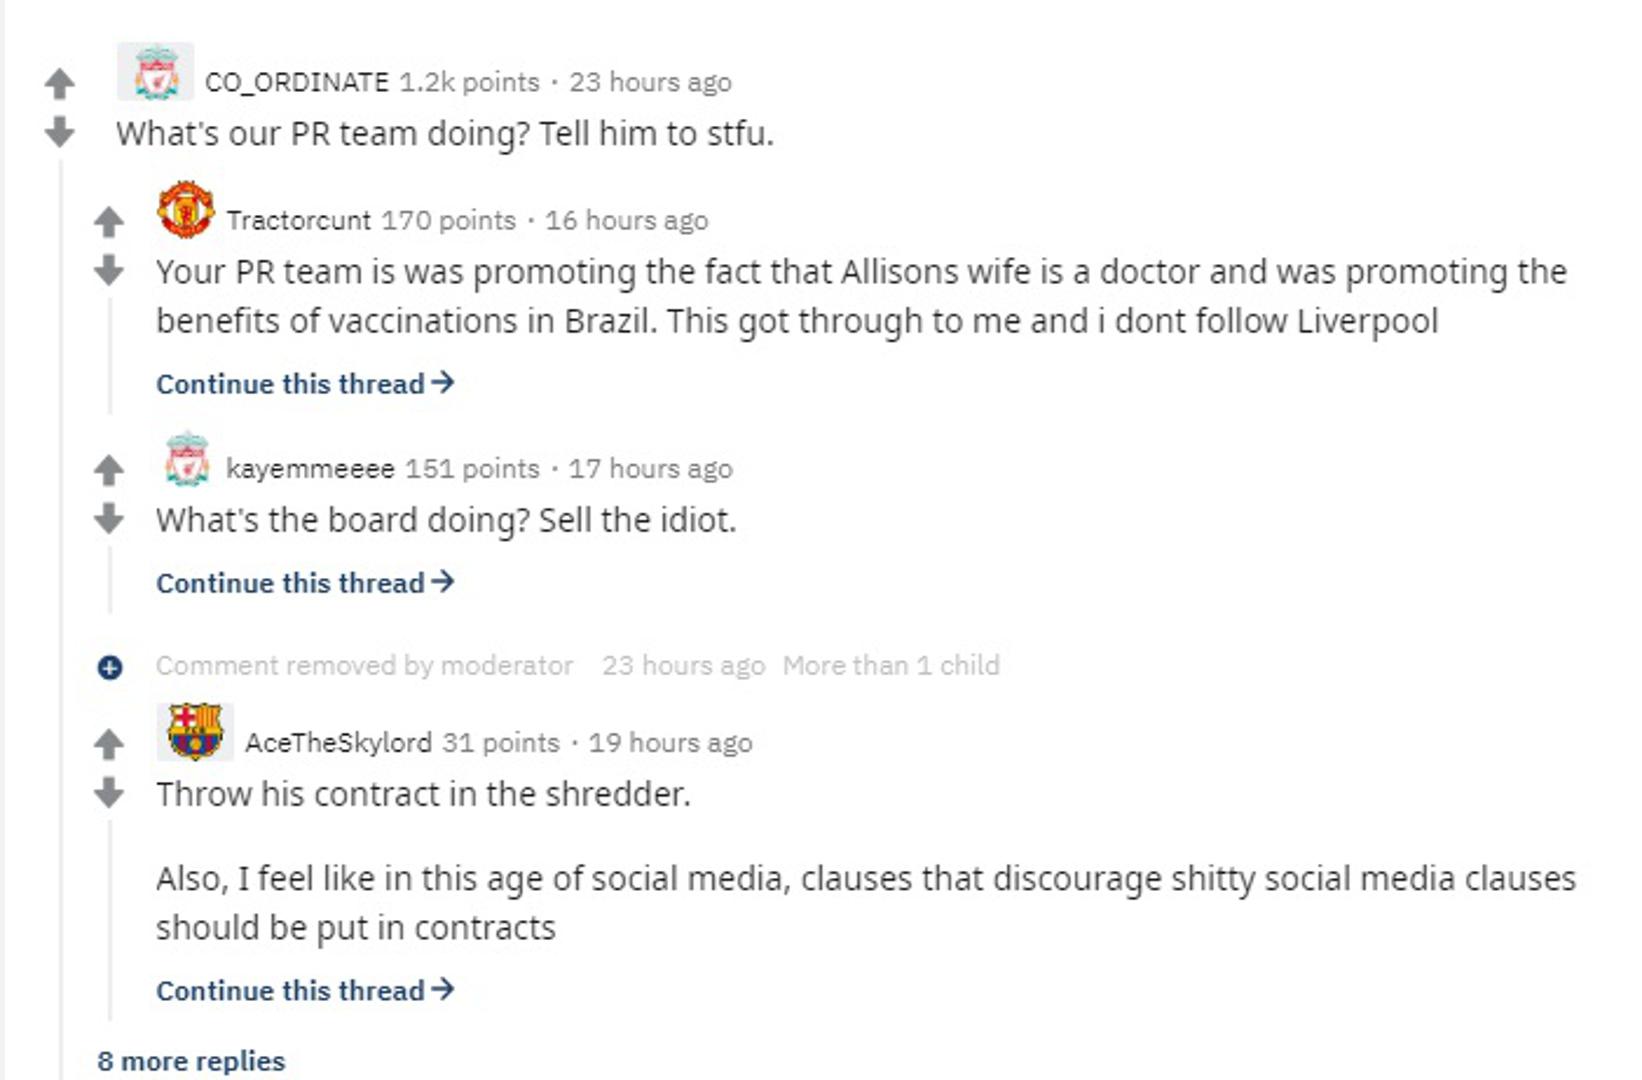Open AceTheSkylord's user profile
Screen dimensions: 1642x1080
point(338,743)
